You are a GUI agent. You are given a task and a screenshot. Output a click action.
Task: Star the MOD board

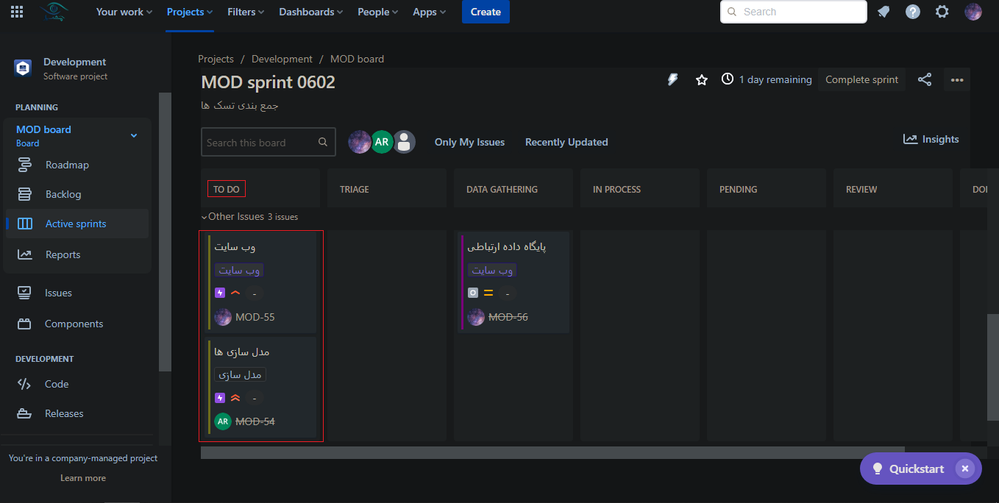pos(701,80)
